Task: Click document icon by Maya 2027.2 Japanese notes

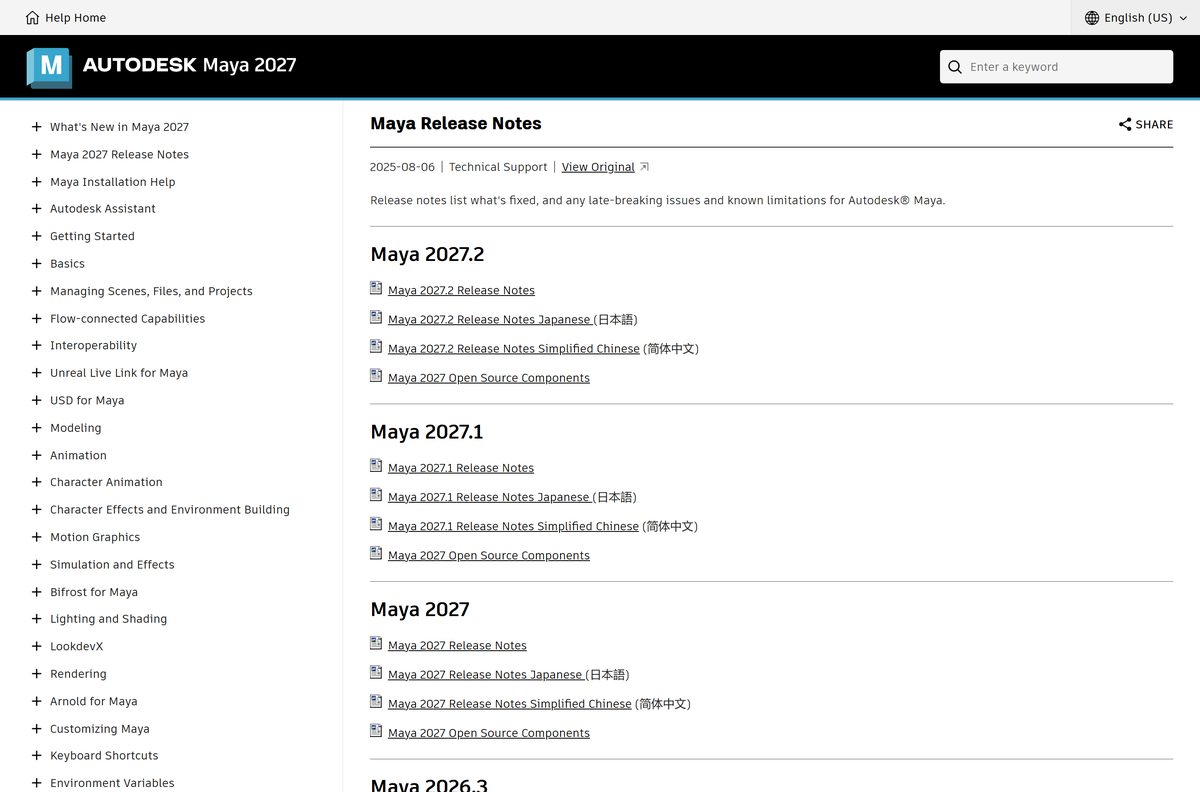Action: tap(376, 317)
